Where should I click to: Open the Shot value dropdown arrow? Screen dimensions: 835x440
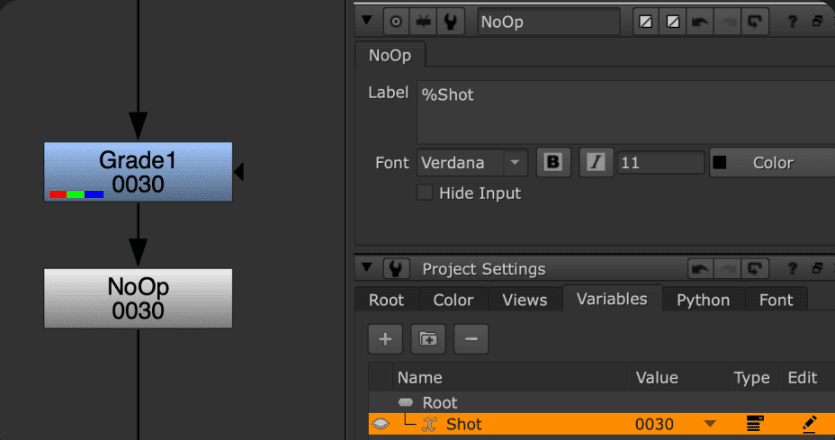pos(710,424)
